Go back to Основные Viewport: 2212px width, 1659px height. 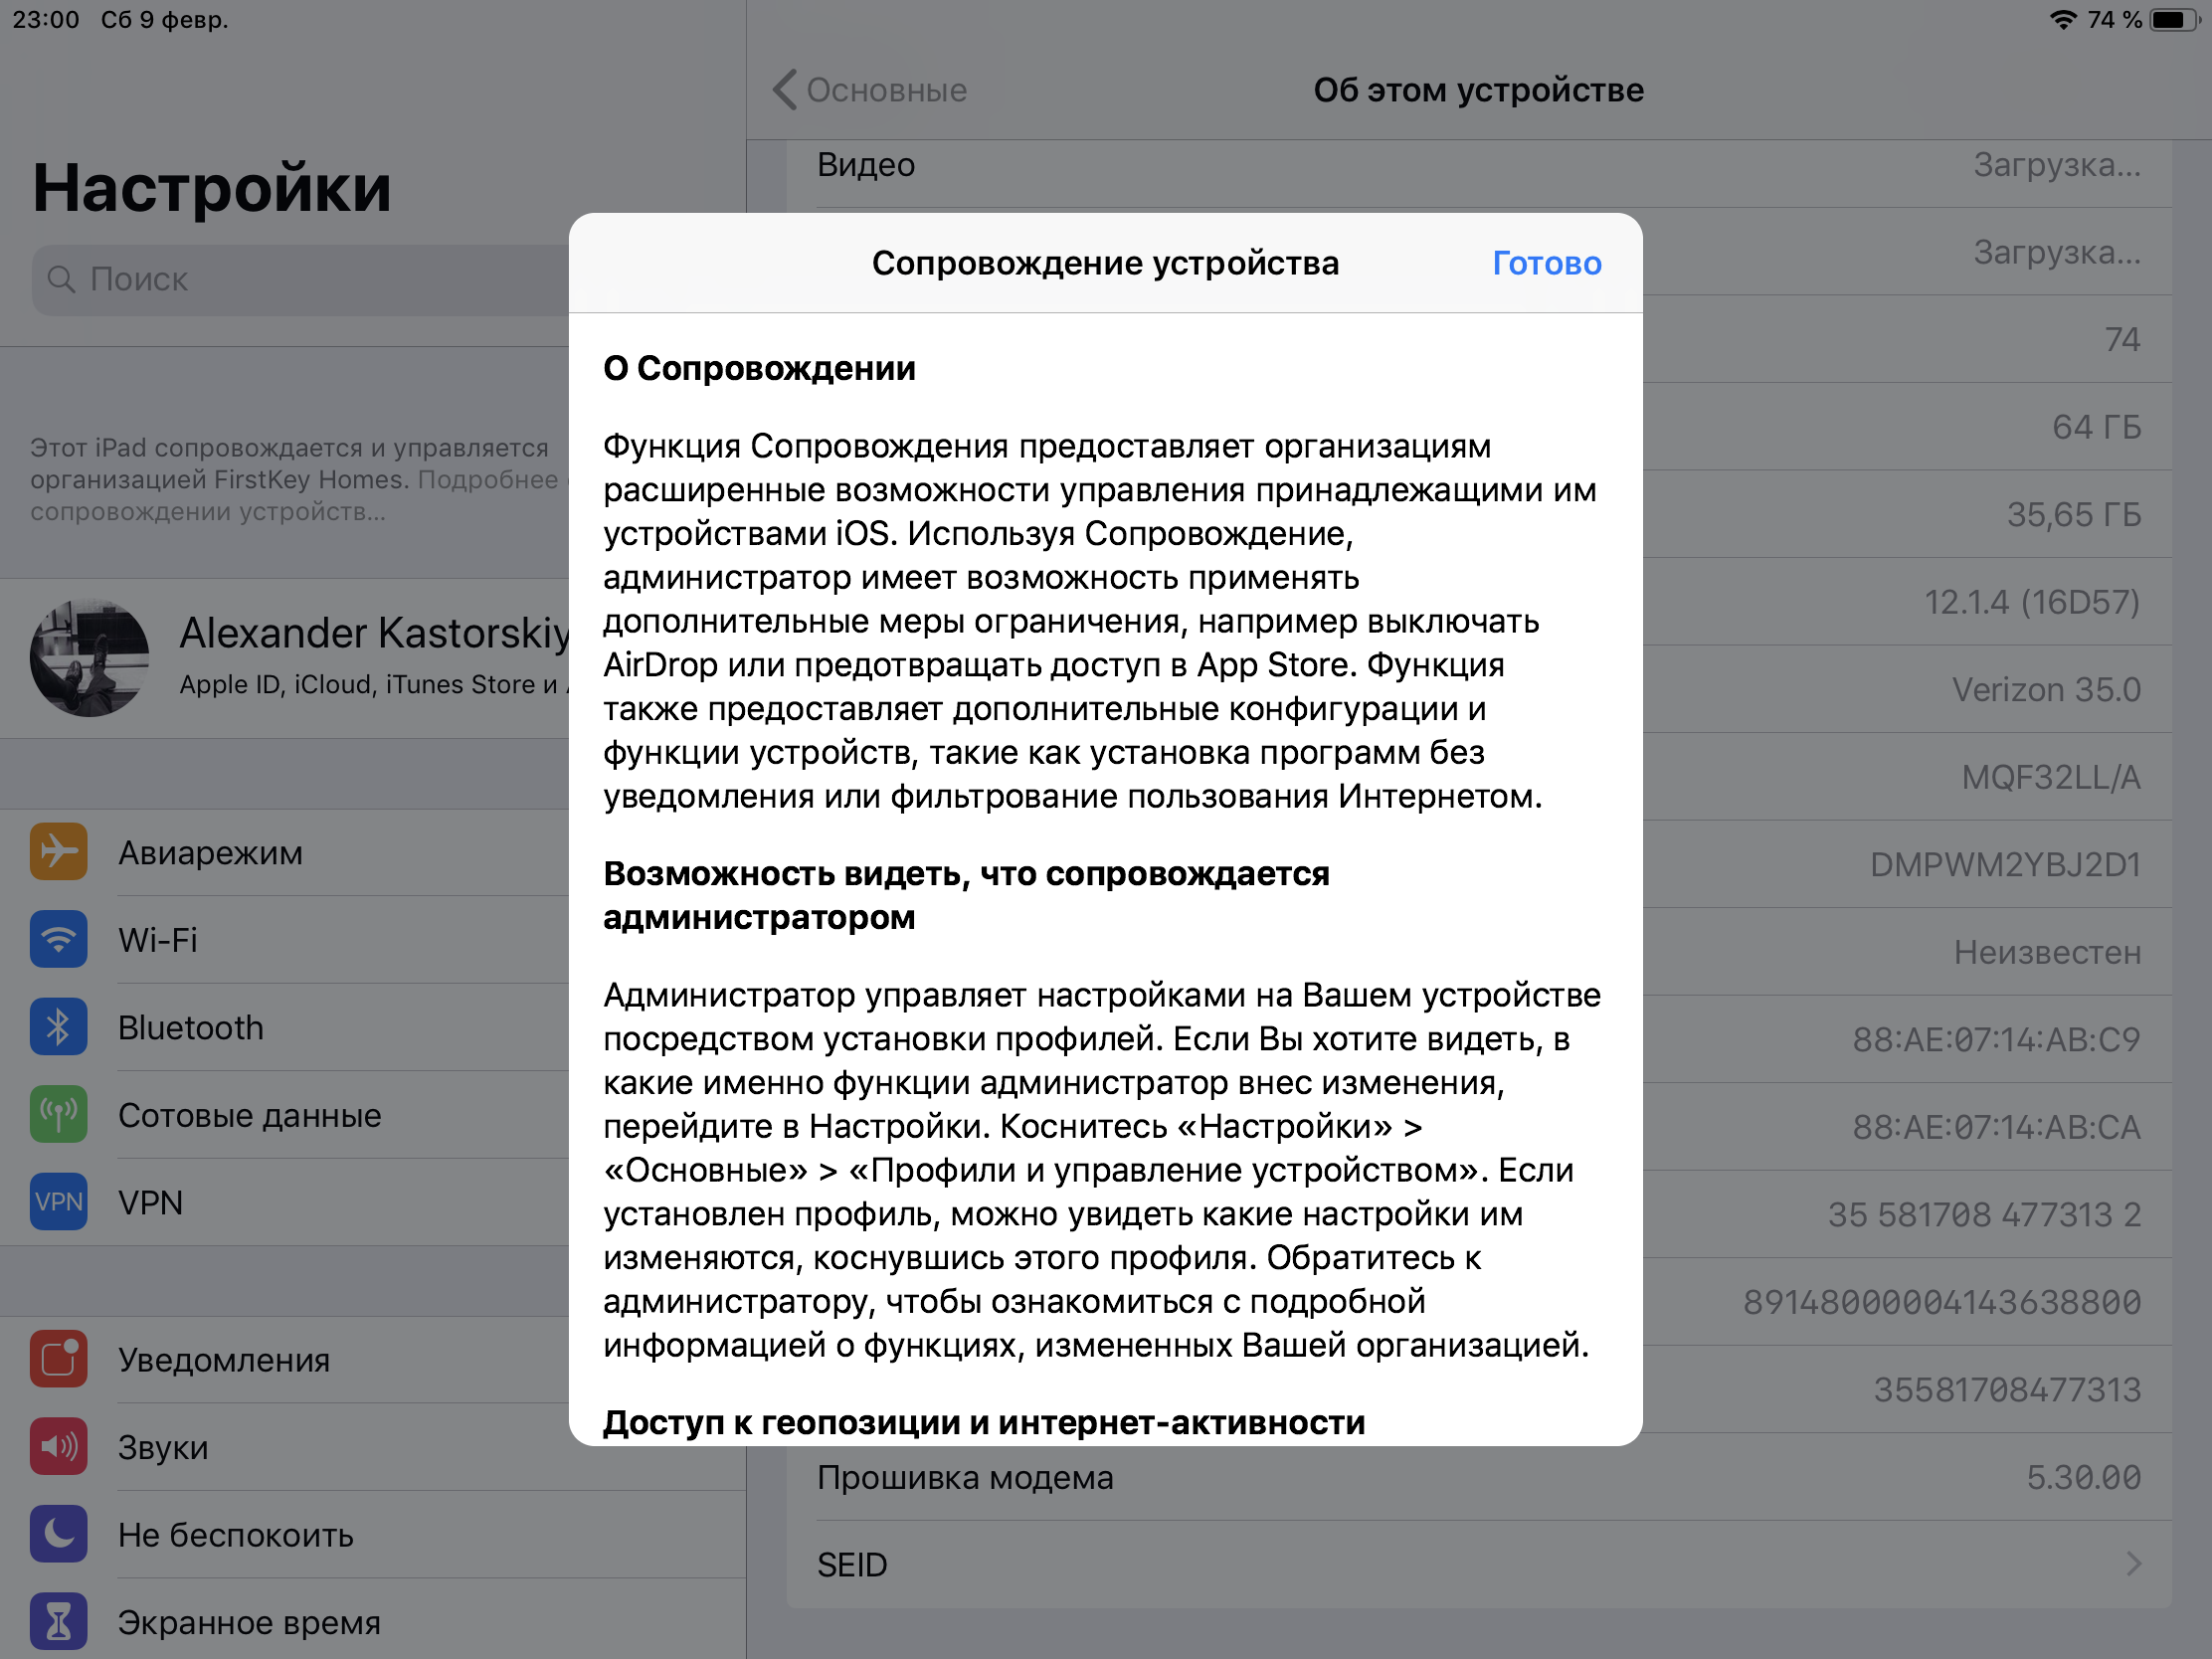886,90
